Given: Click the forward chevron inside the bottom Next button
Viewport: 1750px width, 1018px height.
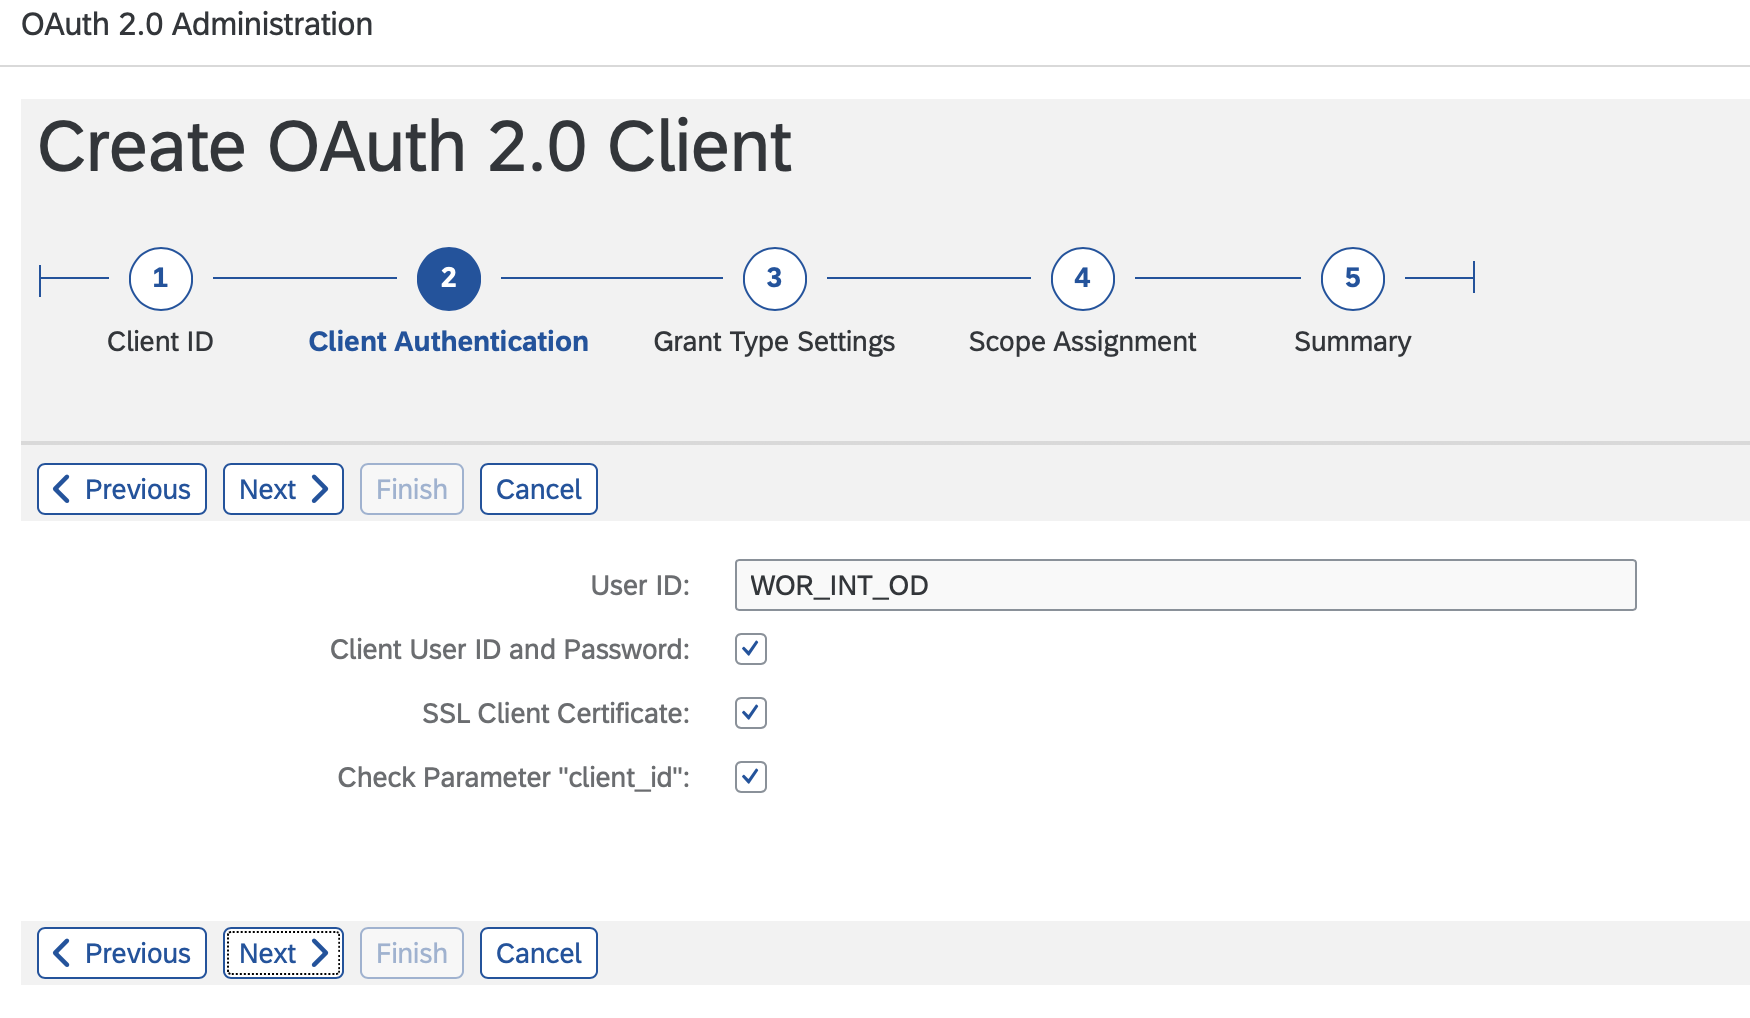Looking at the screenshot, I should click(320, 953).
